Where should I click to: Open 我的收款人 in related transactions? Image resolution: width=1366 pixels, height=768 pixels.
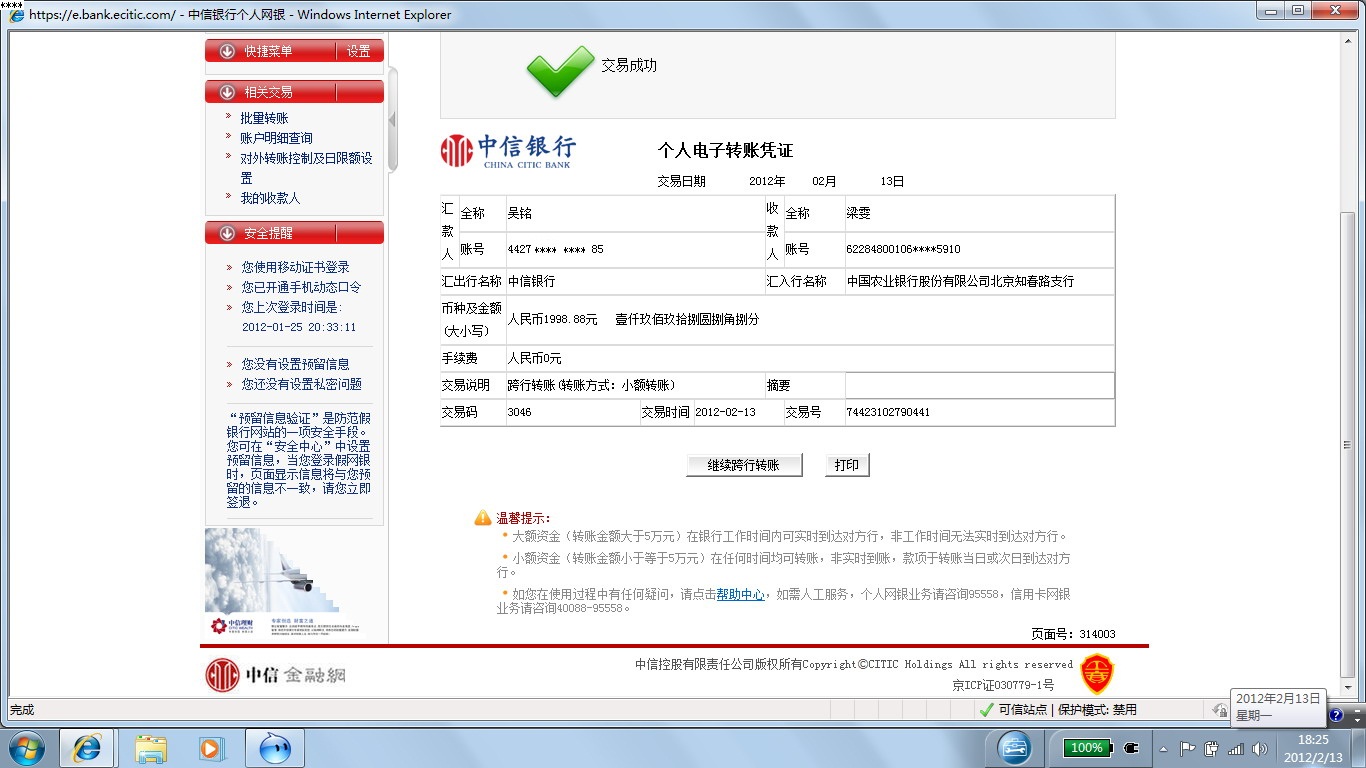point(270,198)
